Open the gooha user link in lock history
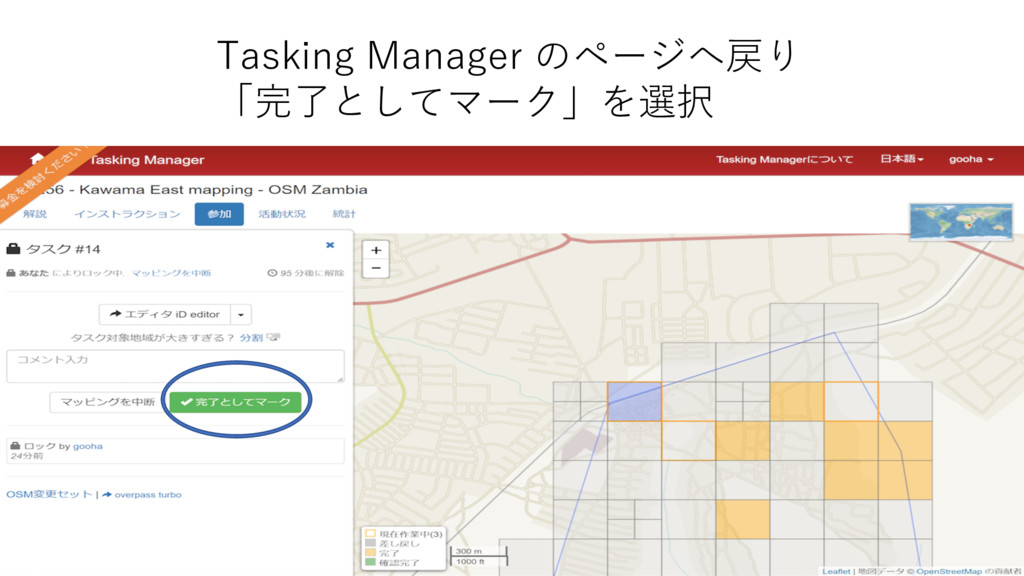Screen dimensions: 1024x576 [88, 446]
